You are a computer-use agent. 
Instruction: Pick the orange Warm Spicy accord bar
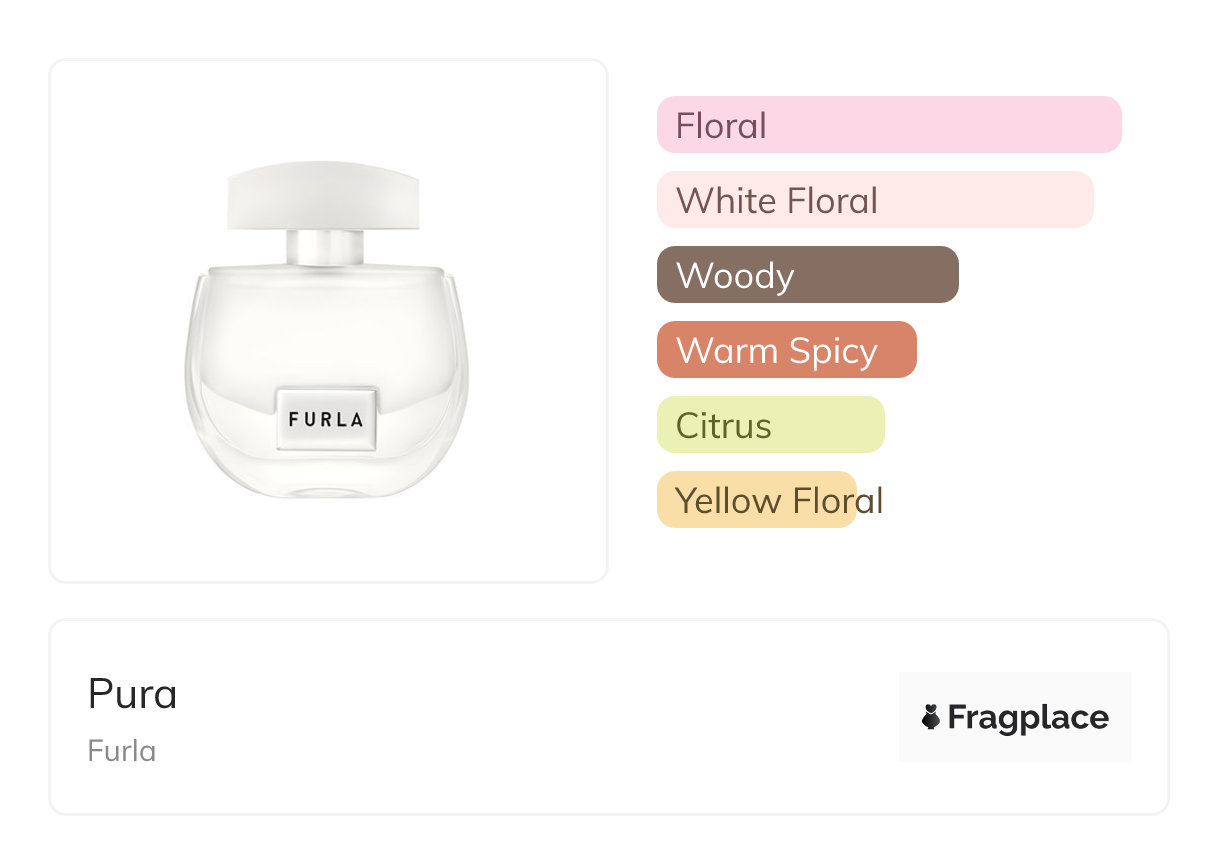pos(786,350)
